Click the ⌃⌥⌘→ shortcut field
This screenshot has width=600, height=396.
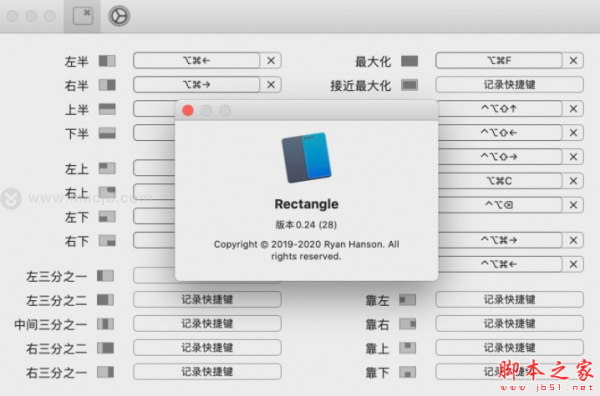(x=500, y=240)
